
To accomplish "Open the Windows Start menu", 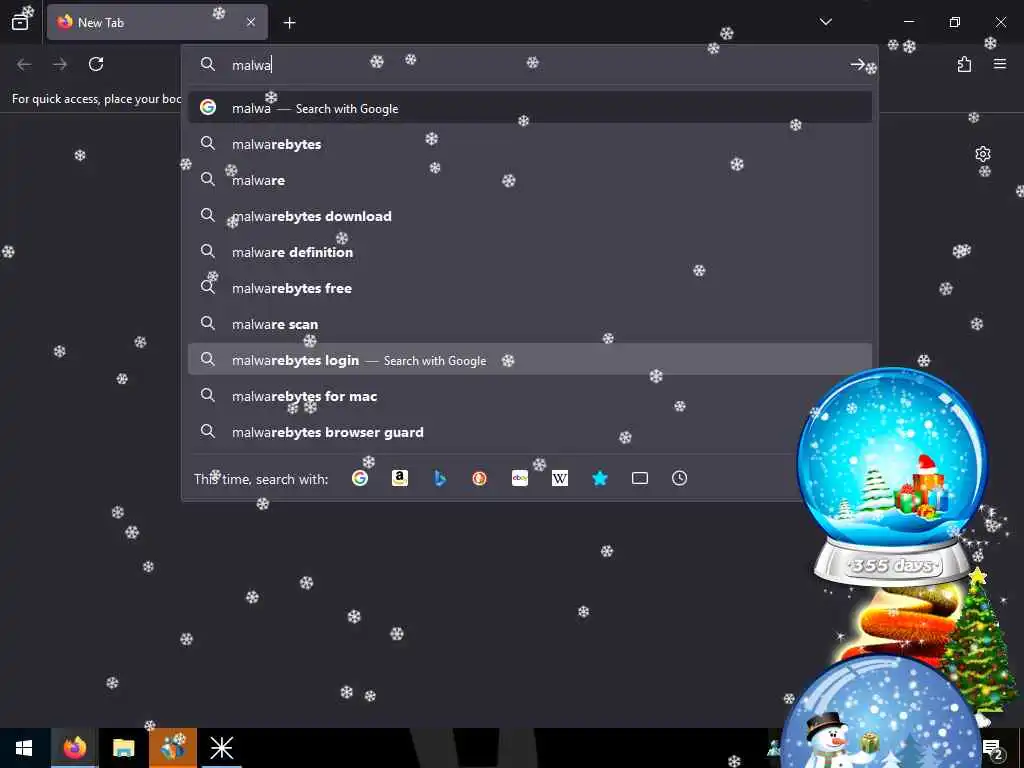I will (x=24, y=748).
